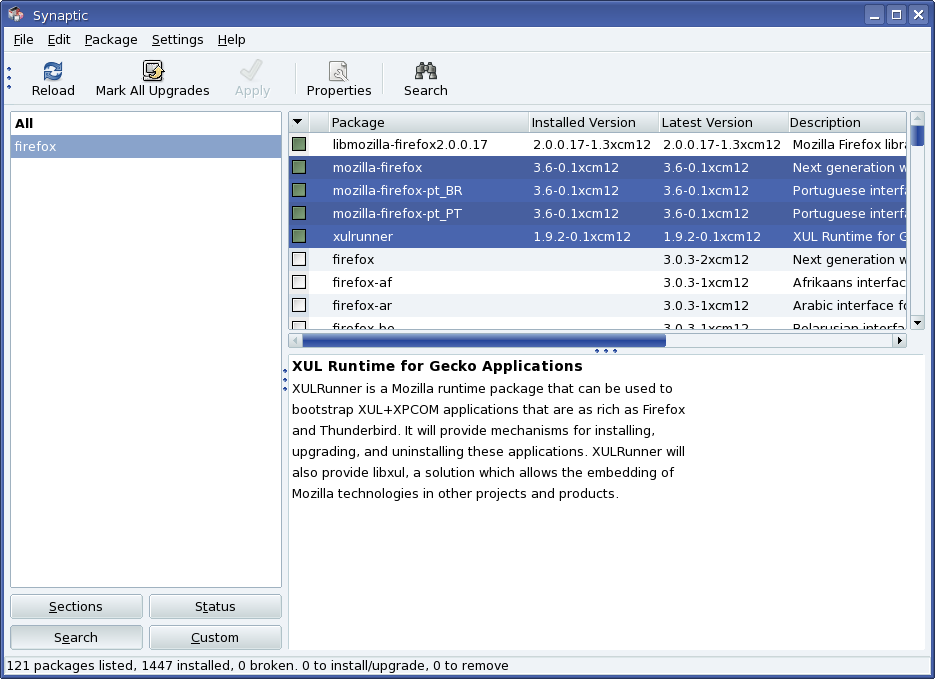Click the toolbar drag handle left of Reload
The width and height of the screenshot is (935, 679).
(9, 78)
